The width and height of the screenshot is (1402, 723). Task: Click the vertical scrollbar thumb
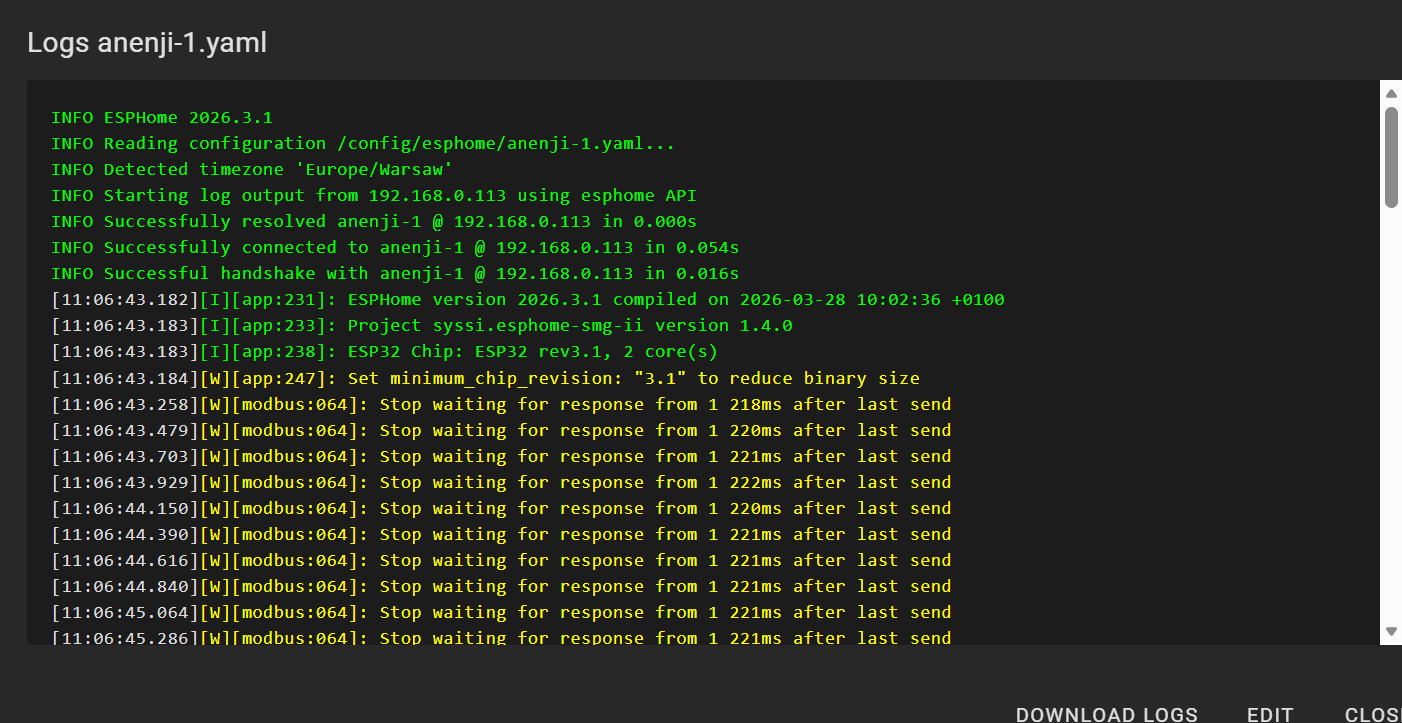click(1390, 157)
